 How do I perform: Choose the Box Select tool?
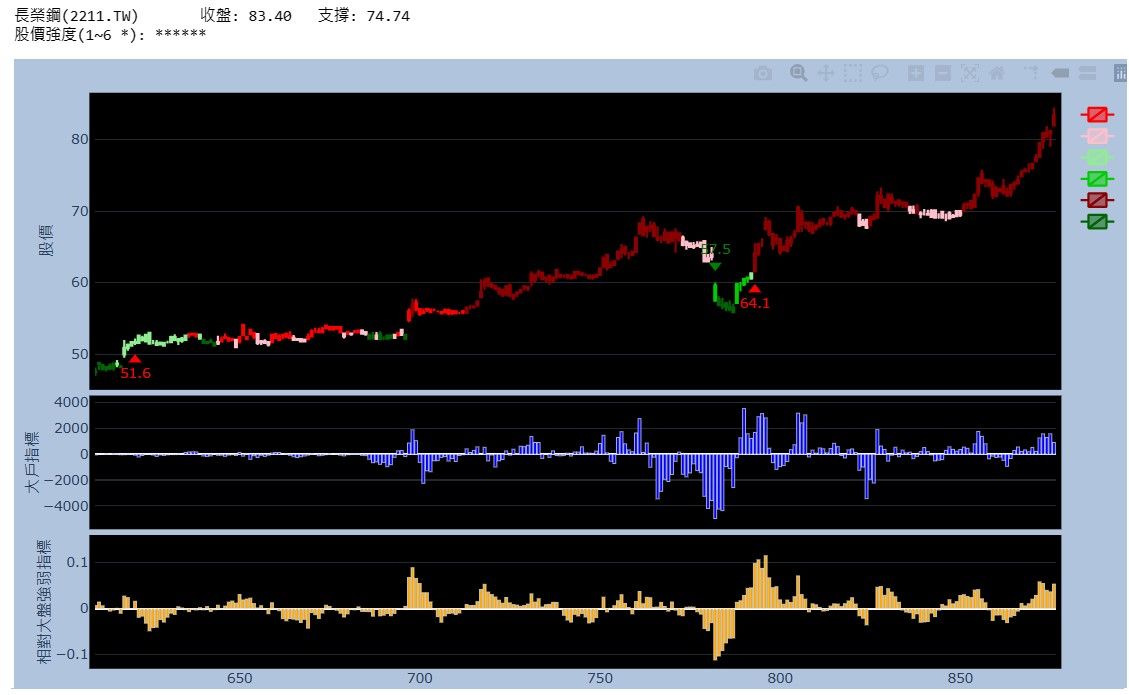tap(852, 73)
